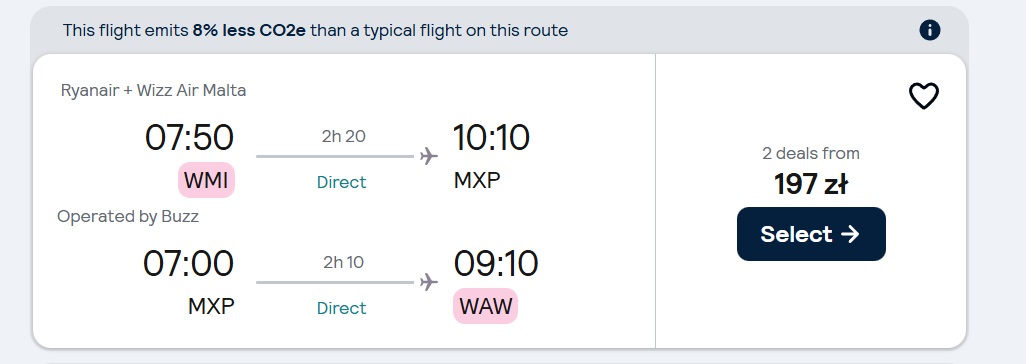The width and height of the screenshot is (1026, 364).
Task: Click the 09:10 return arrival time
Action: click(495, 264)
